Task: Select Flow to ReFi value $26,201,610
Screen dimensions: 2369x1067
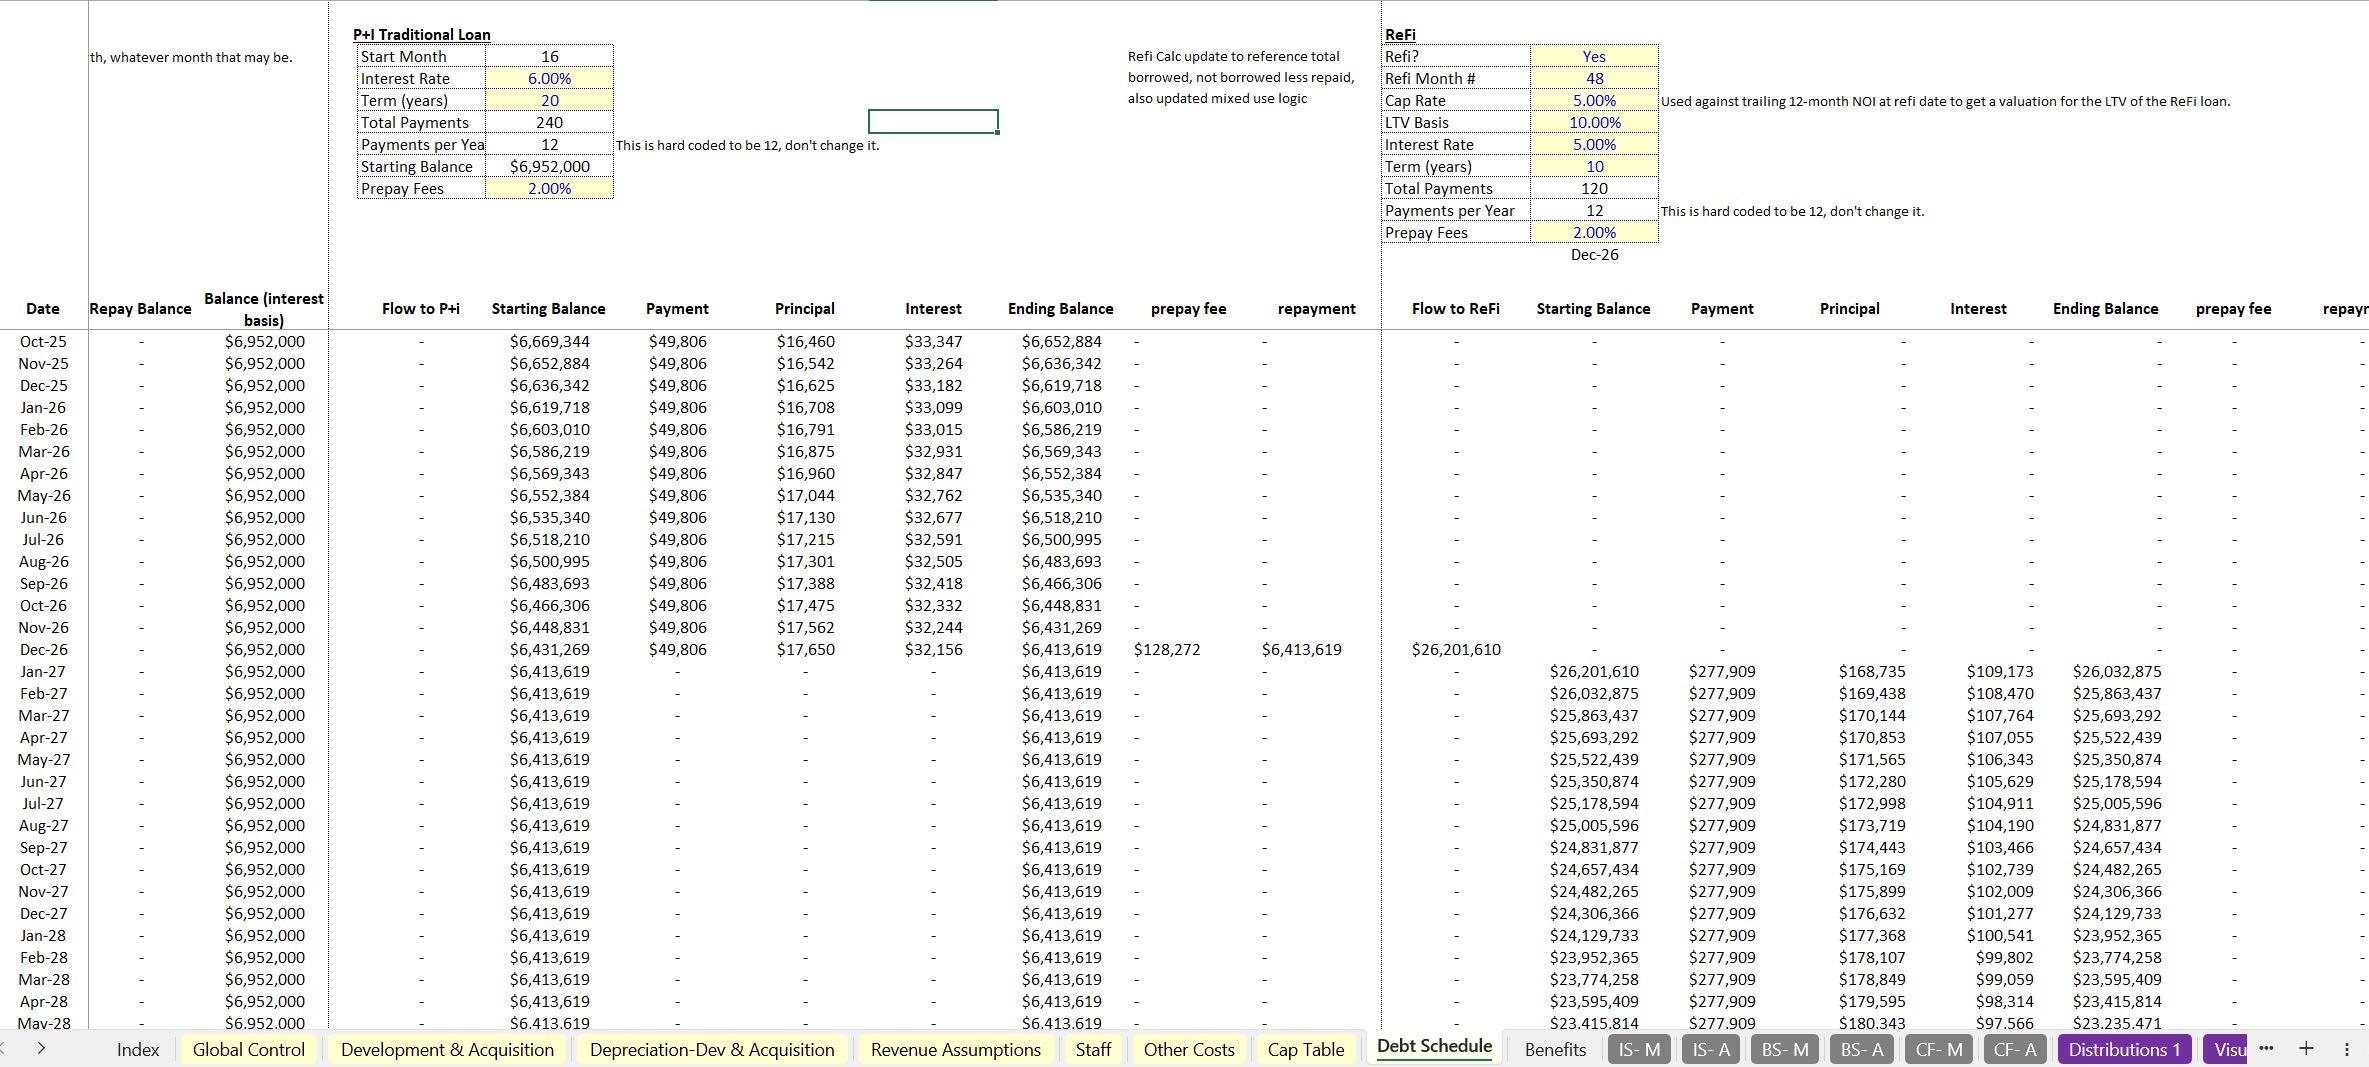Action: pos(1456,649)
